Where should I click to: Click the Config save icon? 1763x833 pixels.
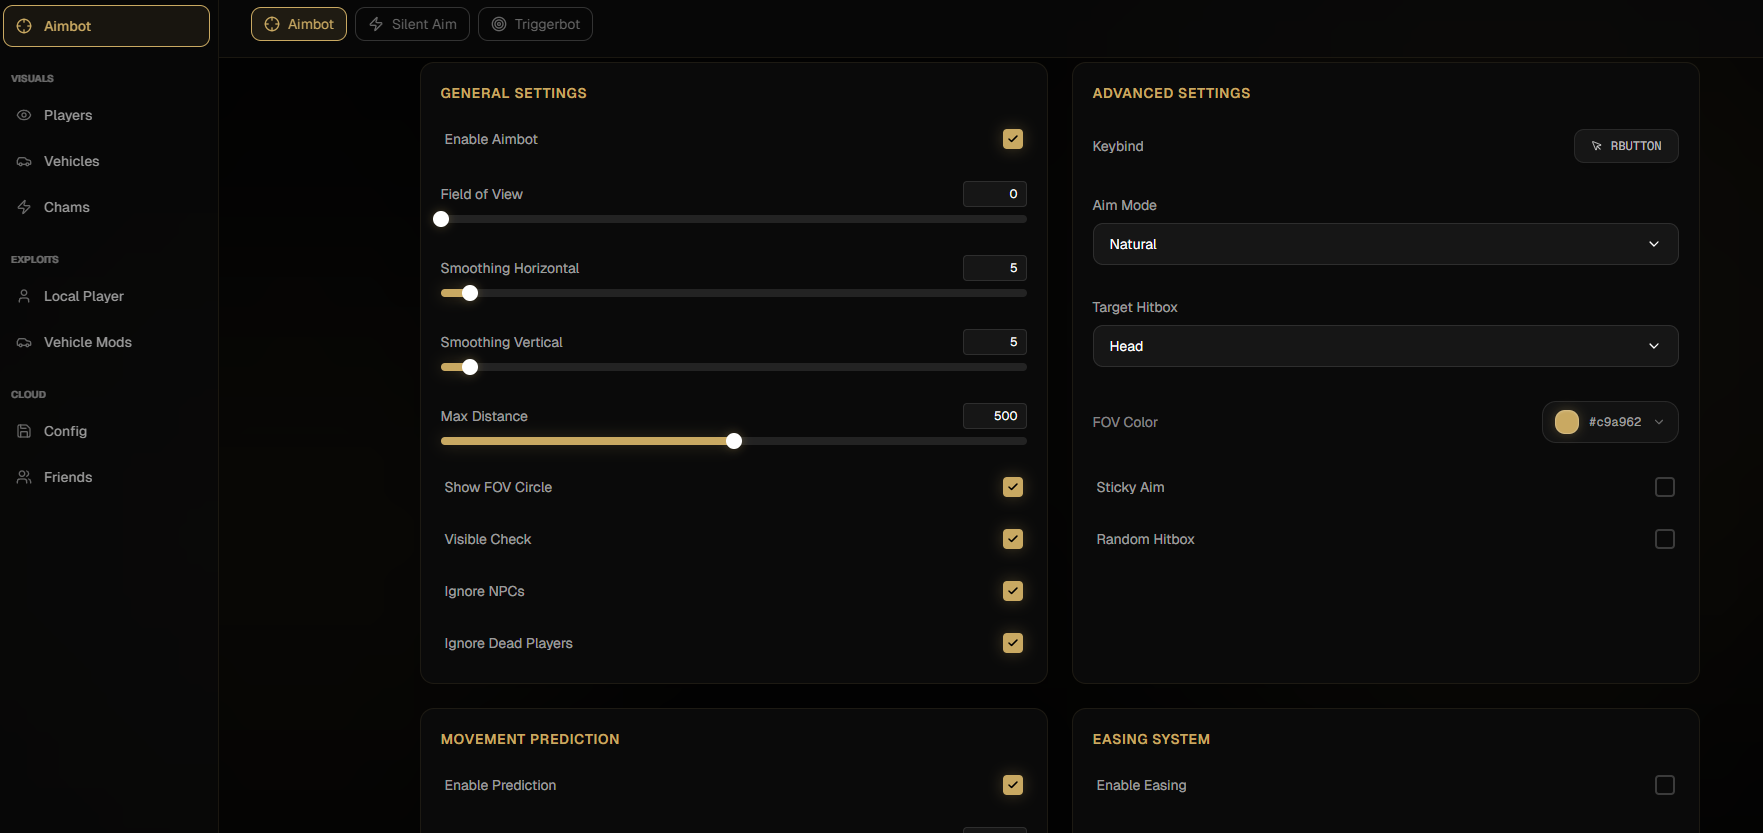click(x=24, y=431)
